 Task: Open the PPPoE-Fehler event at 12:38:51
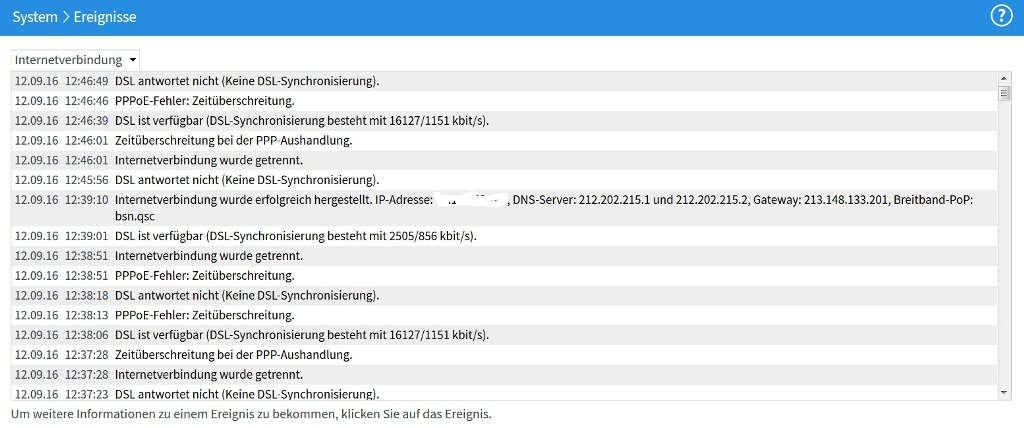[x=204, y=275]
